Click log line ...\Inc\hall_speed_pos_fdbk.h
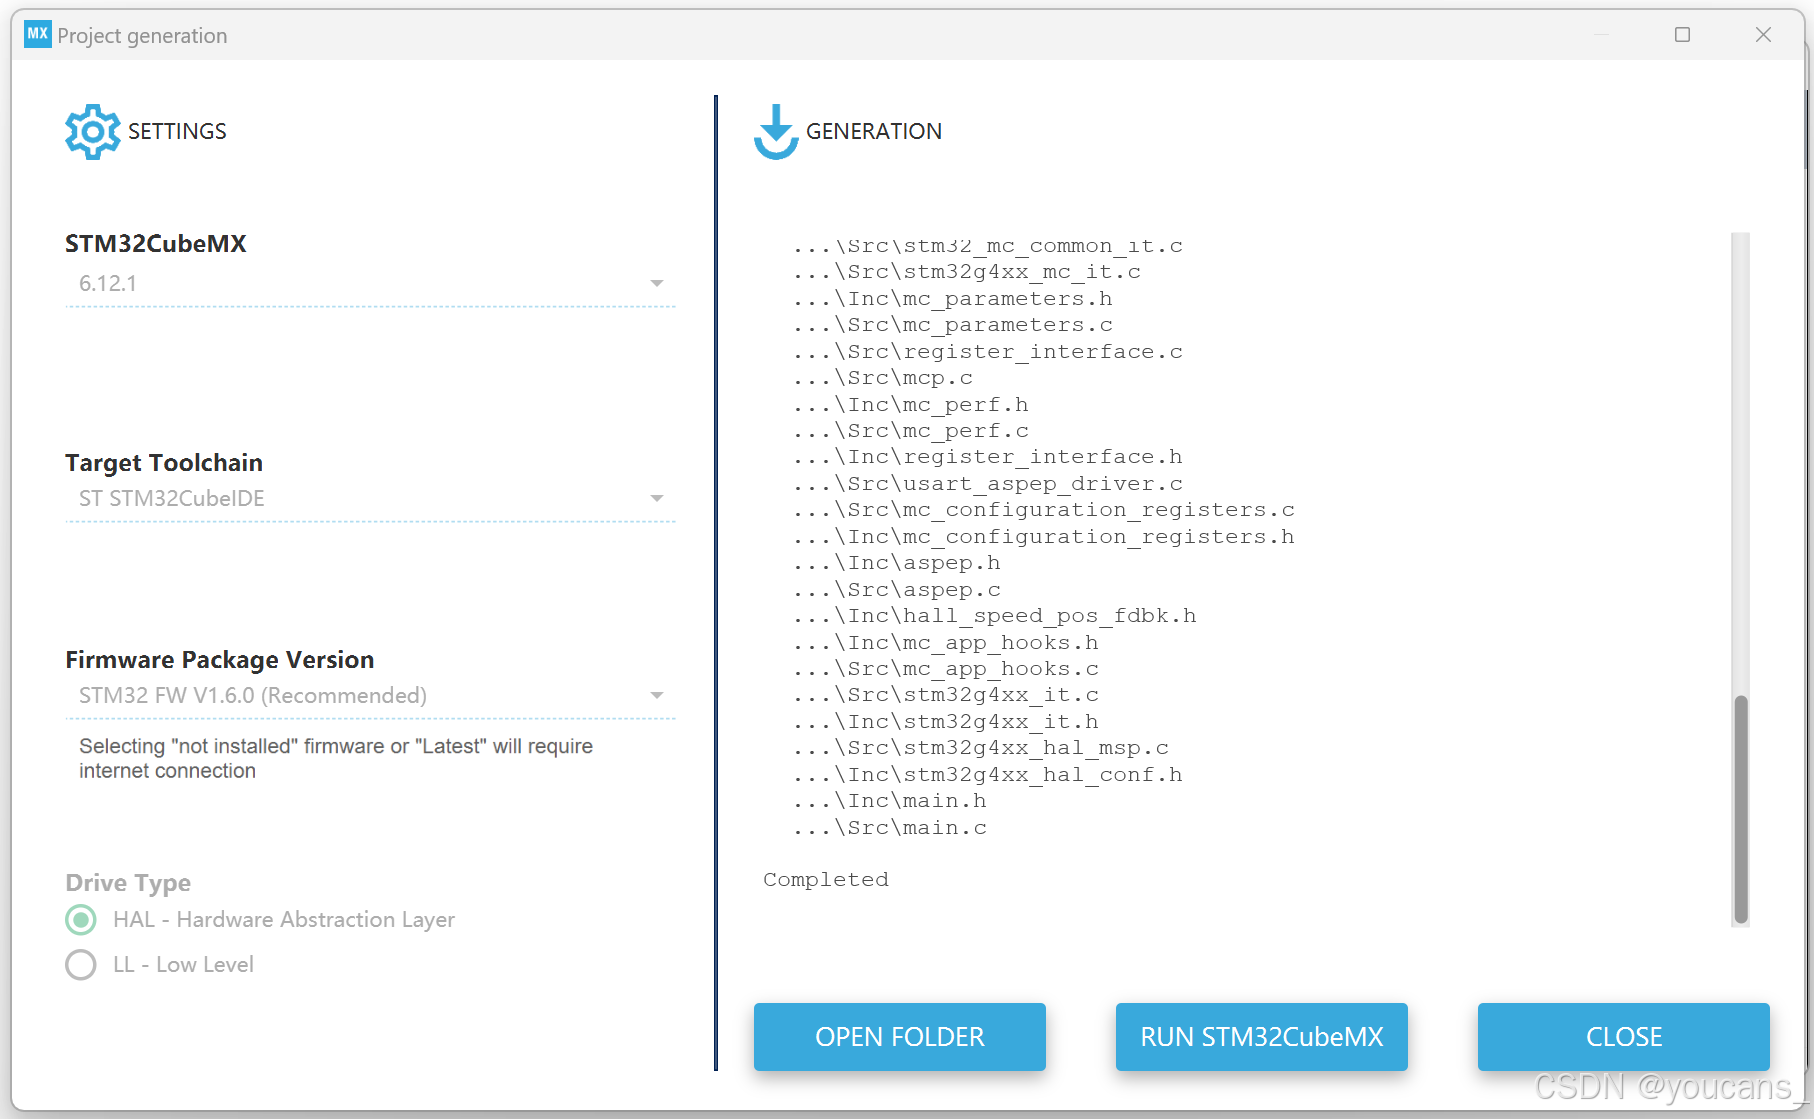 (x=995, y=616)
